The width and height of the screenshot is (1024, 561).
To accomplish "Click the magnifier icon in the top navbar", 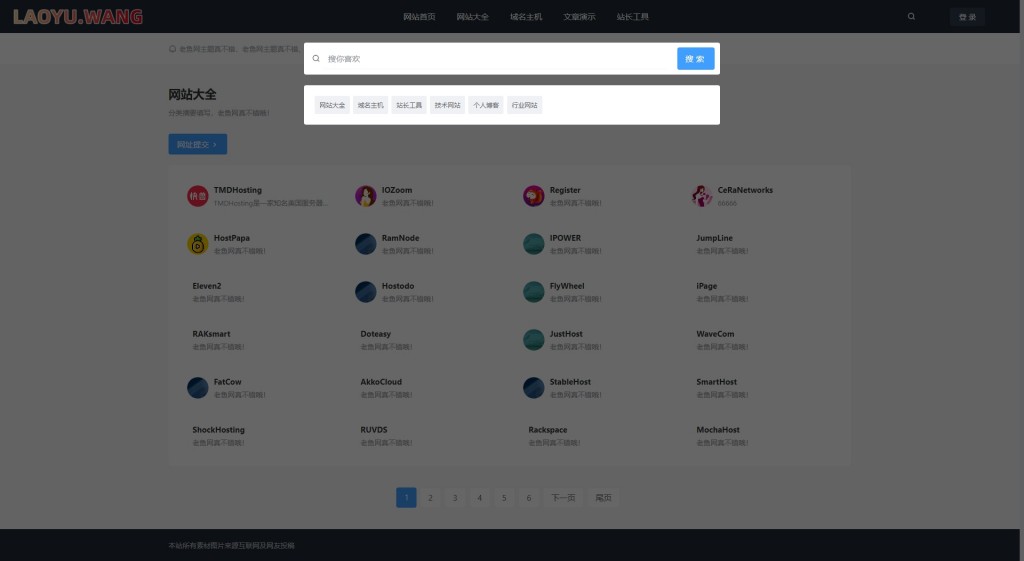I will pos(911,17).
